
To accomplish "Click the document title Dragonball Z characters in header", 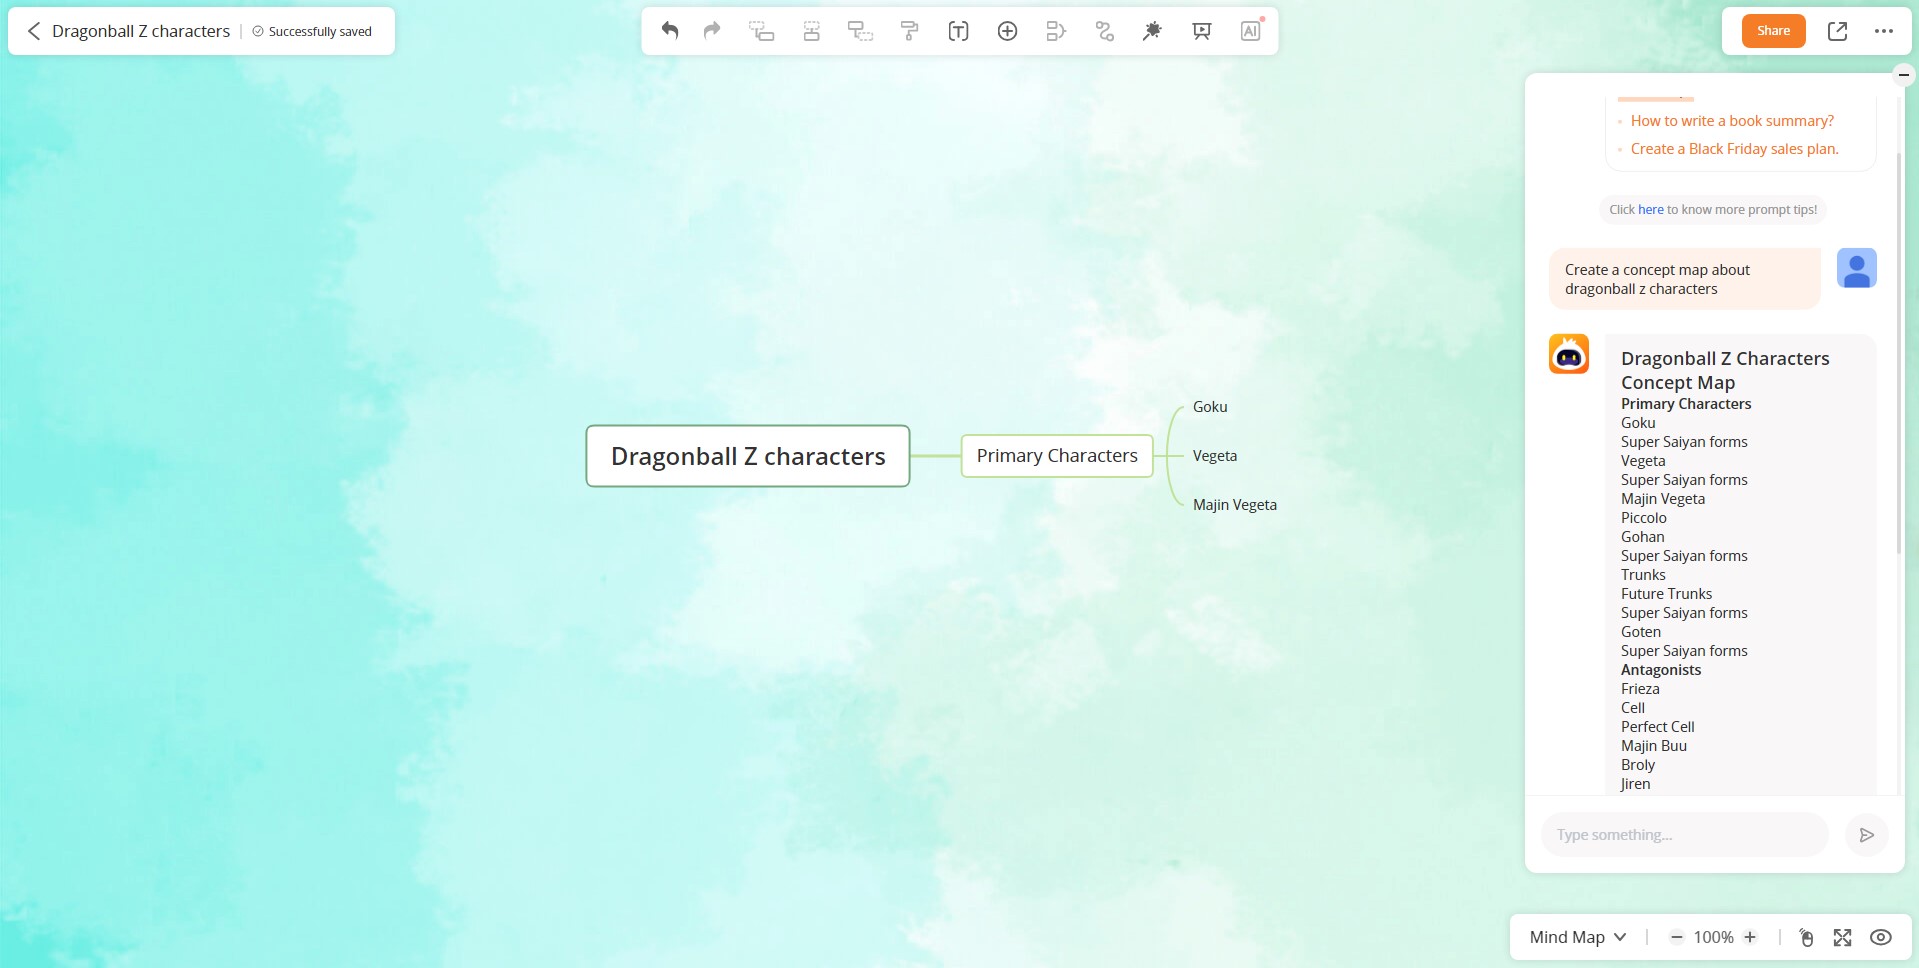I will [141, 31].
